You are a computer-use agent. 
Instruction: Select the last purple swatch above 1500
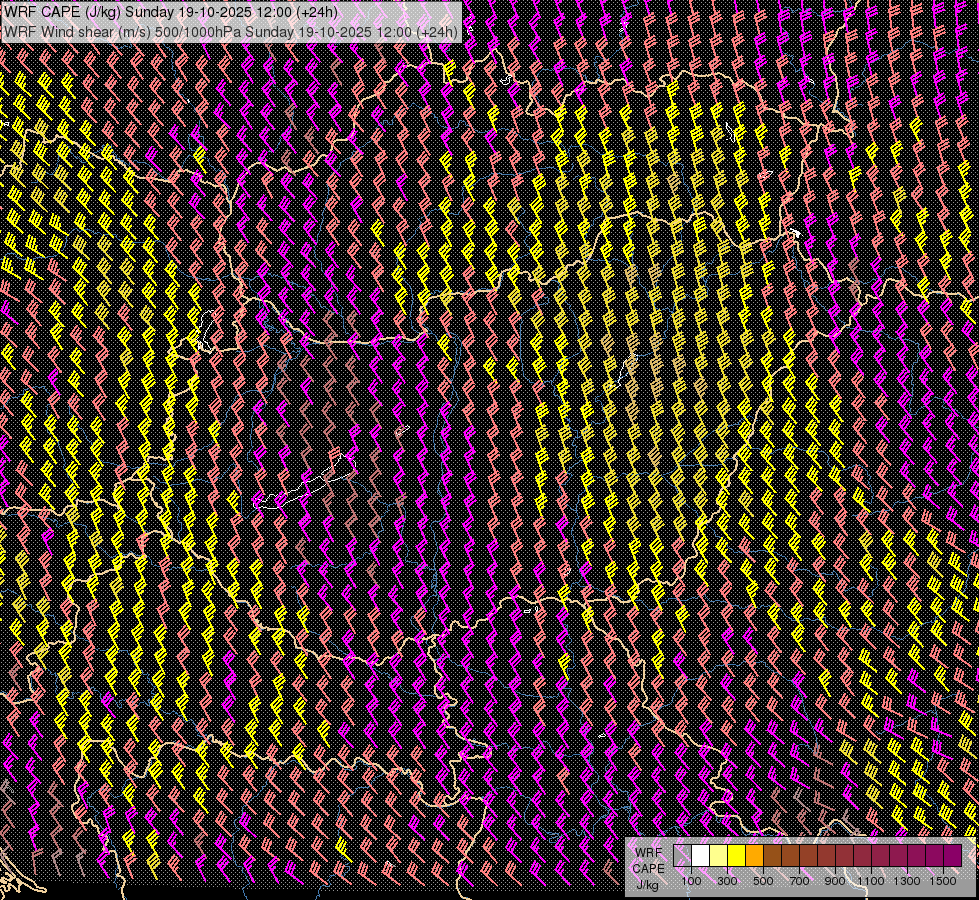(x=952, y=855)
